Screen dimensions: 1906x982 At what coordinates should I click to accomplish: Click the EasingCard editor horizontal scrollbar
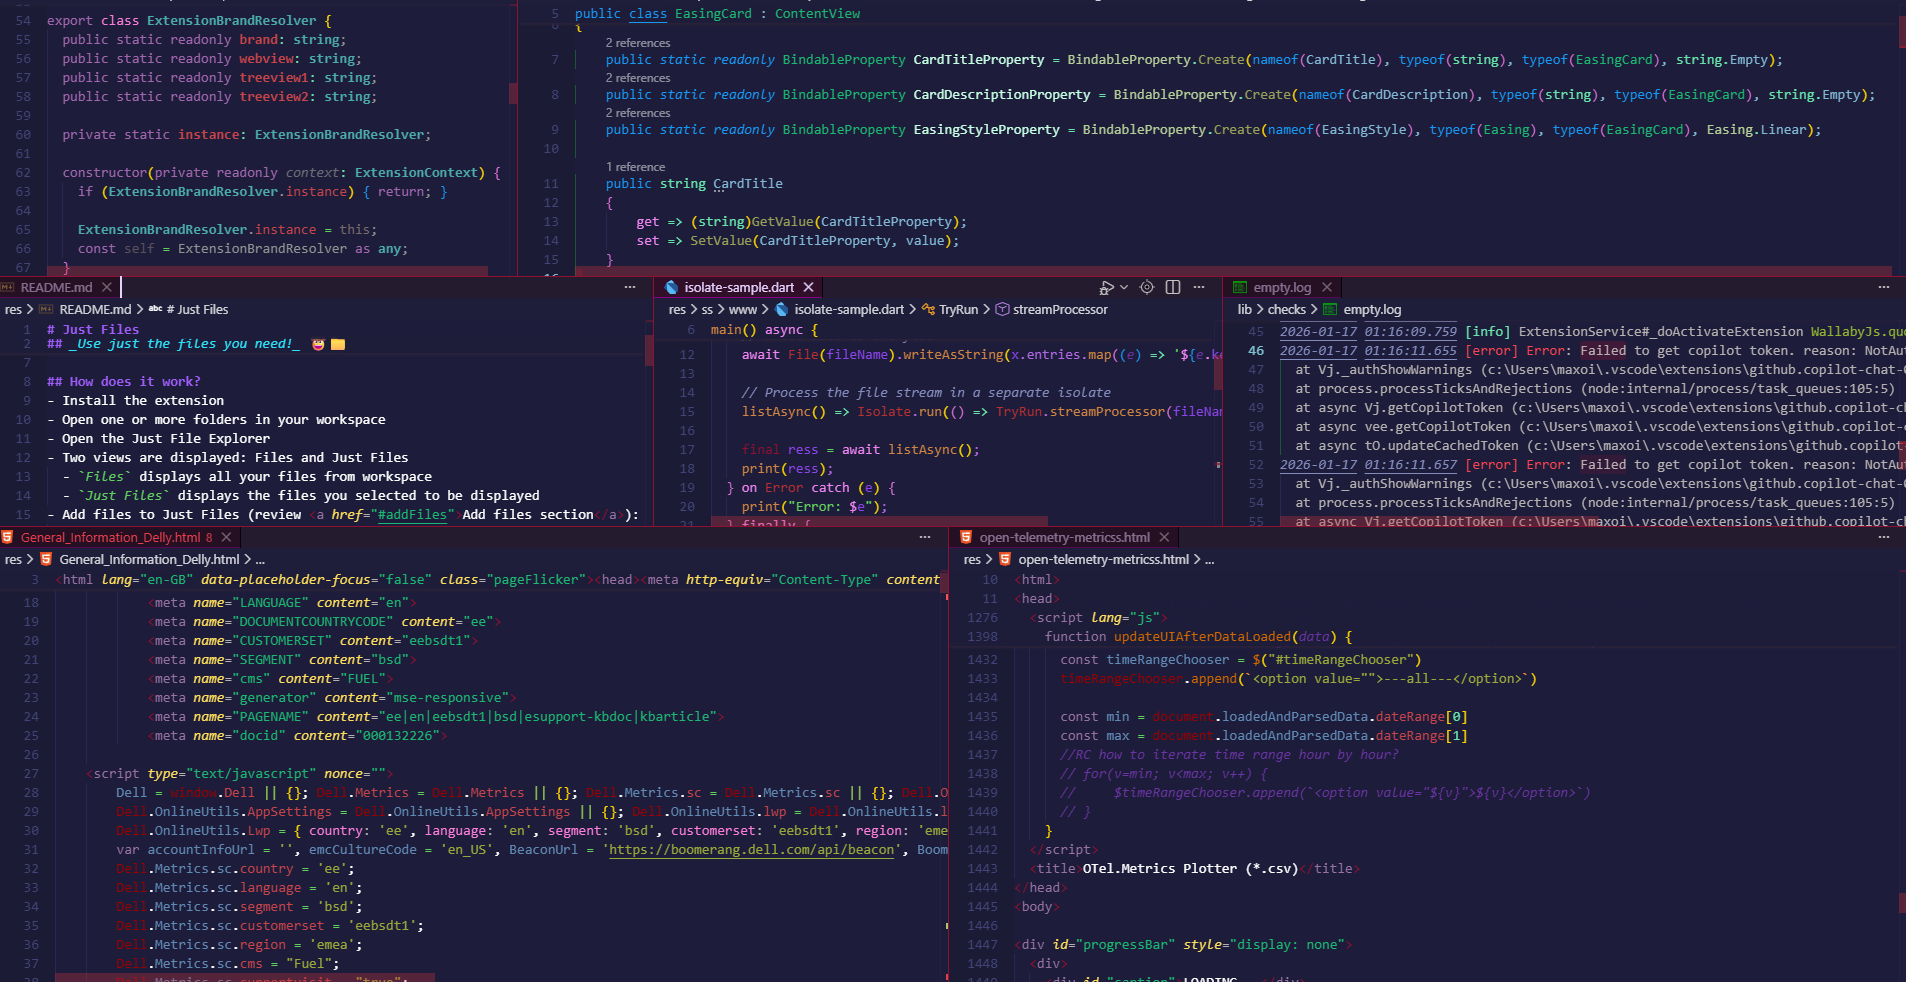click(x=1233, y=270)
